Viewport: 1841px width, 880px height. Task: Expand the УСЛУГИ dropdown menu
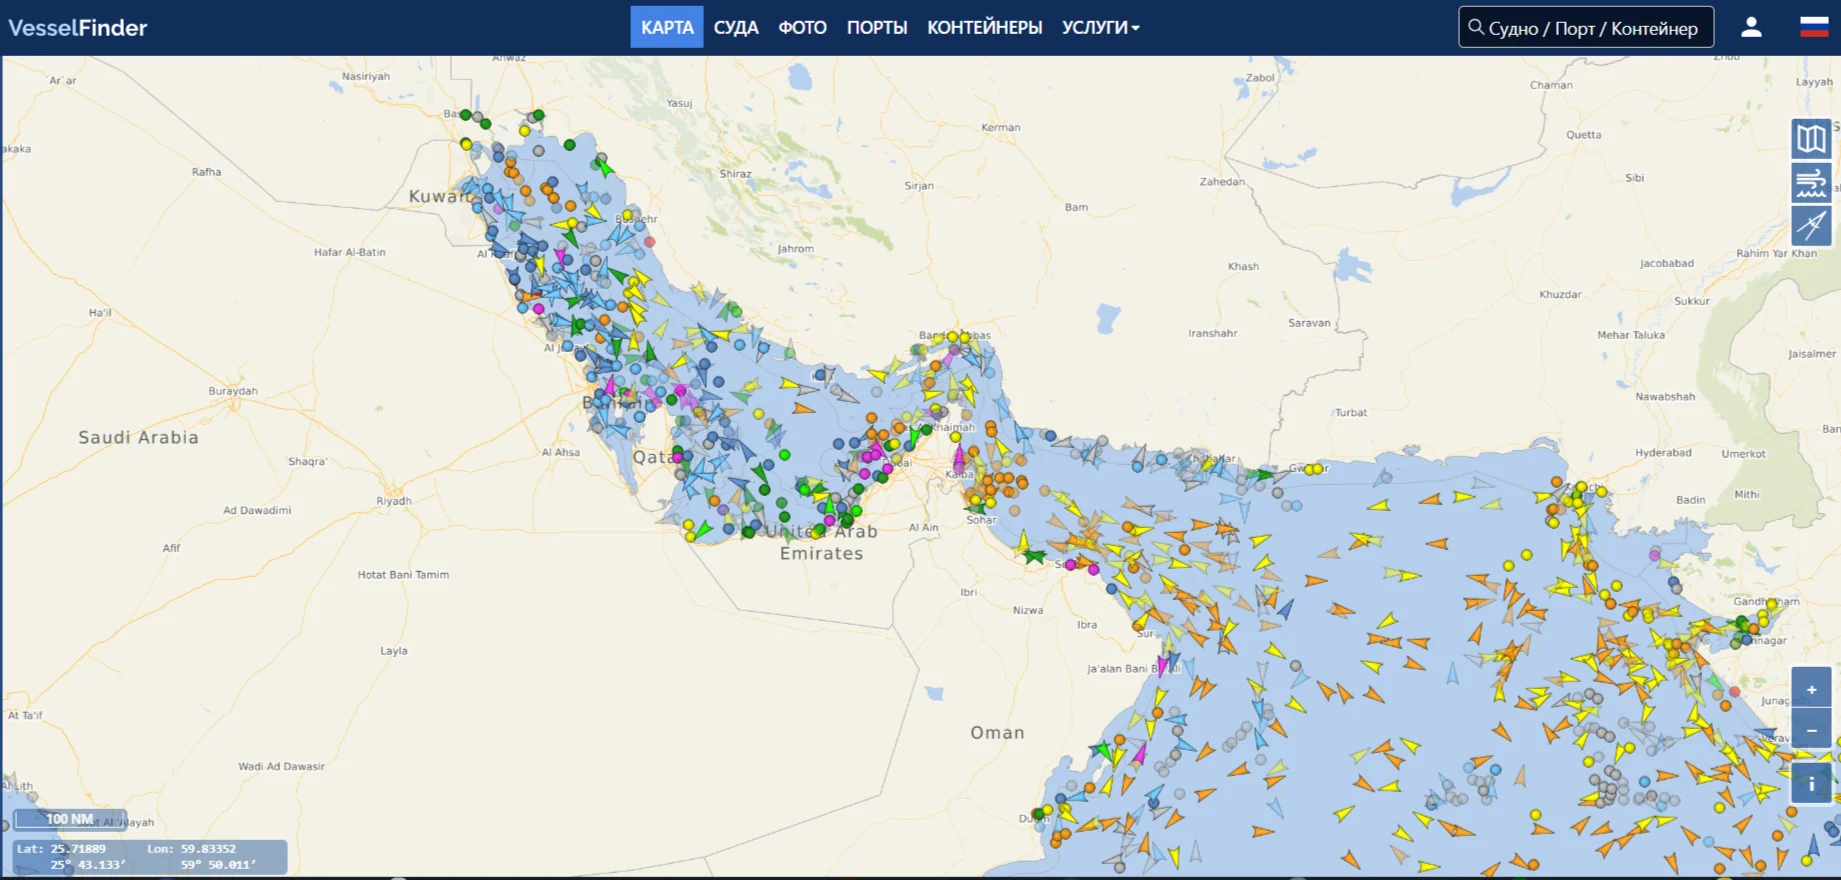[1100, 27]
